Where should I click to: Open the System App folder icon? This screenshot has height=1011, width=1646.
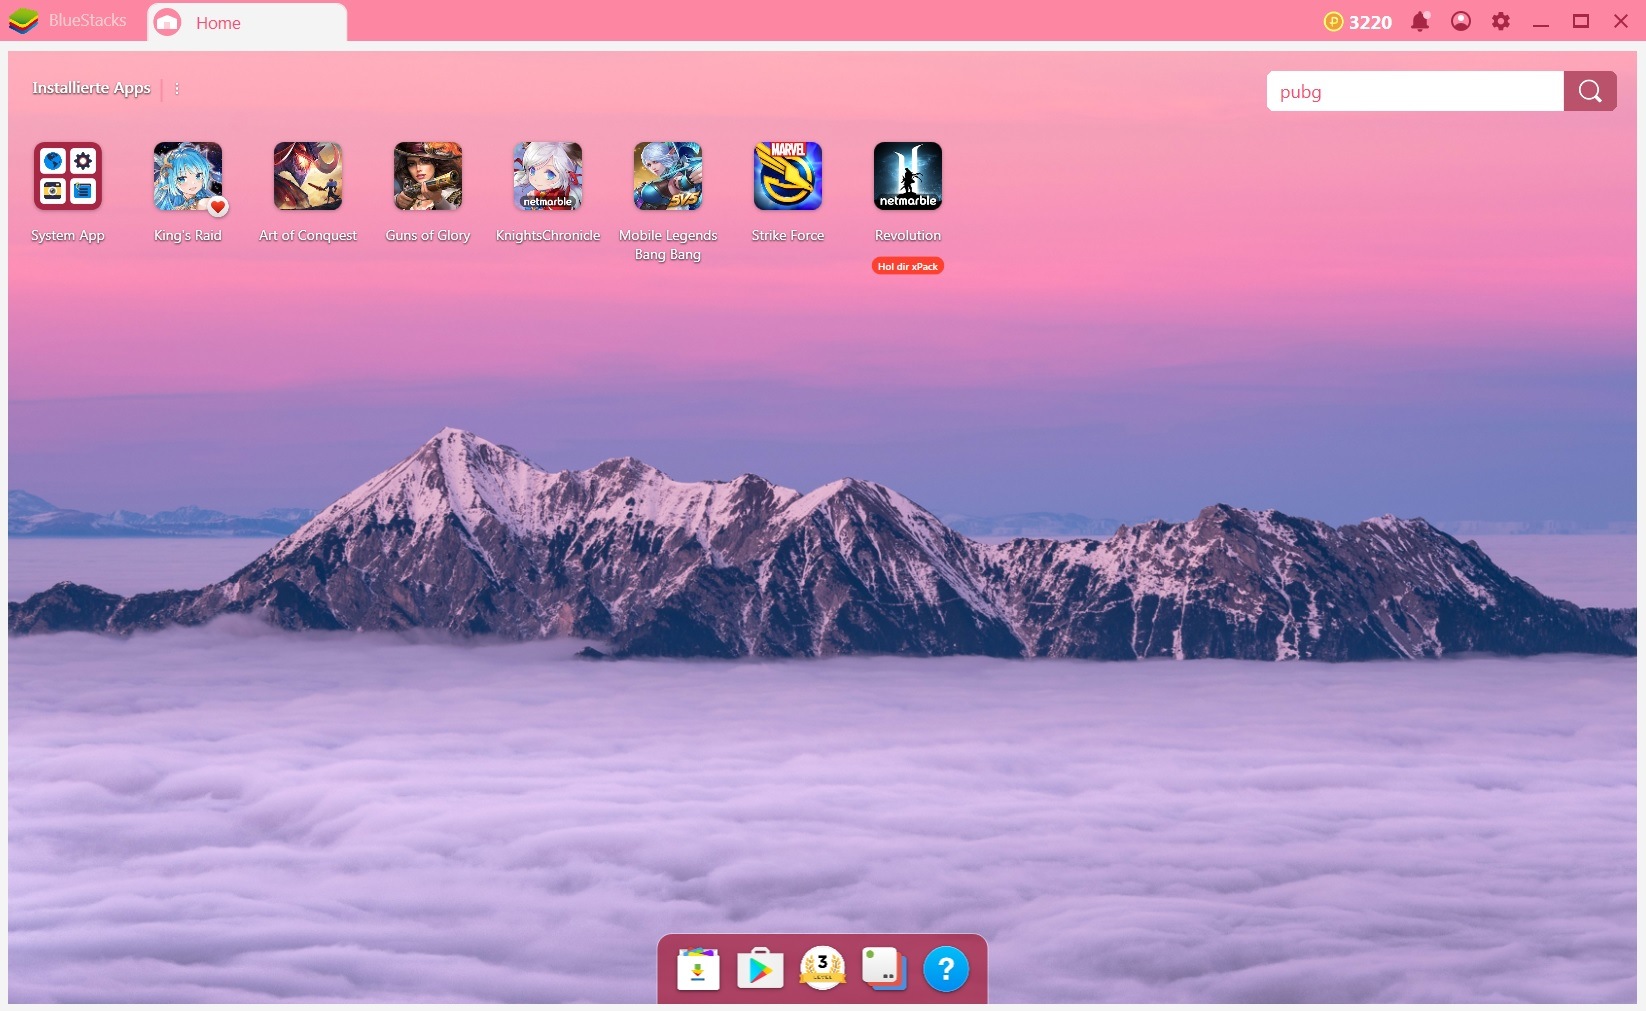click(68, 176)
